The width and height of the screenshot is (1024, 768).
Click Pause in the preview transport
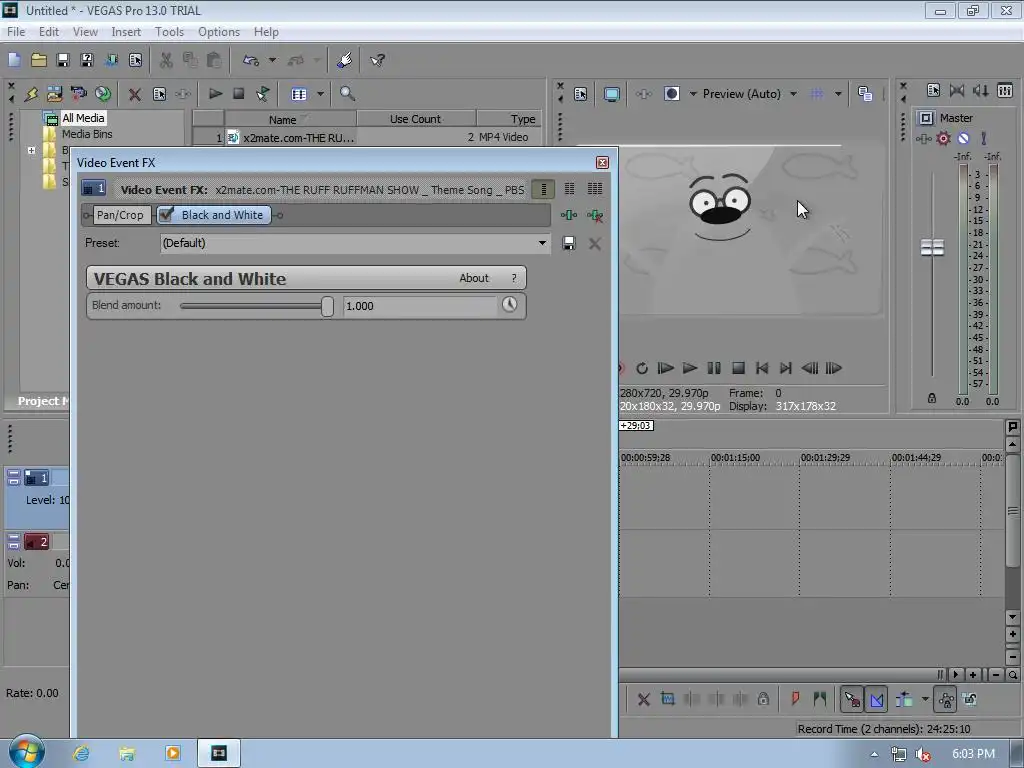click(714, 368)
